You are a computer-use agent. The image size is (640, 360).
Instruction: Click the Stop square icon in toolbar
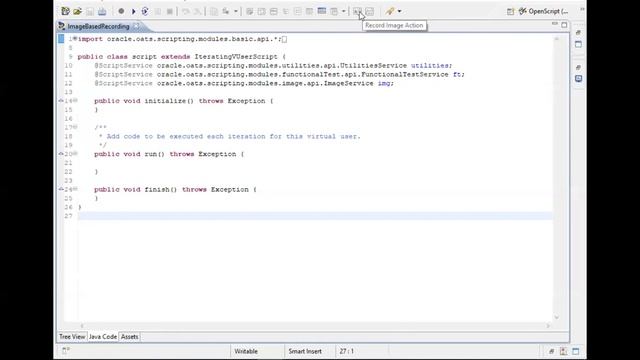click(169, 11)
